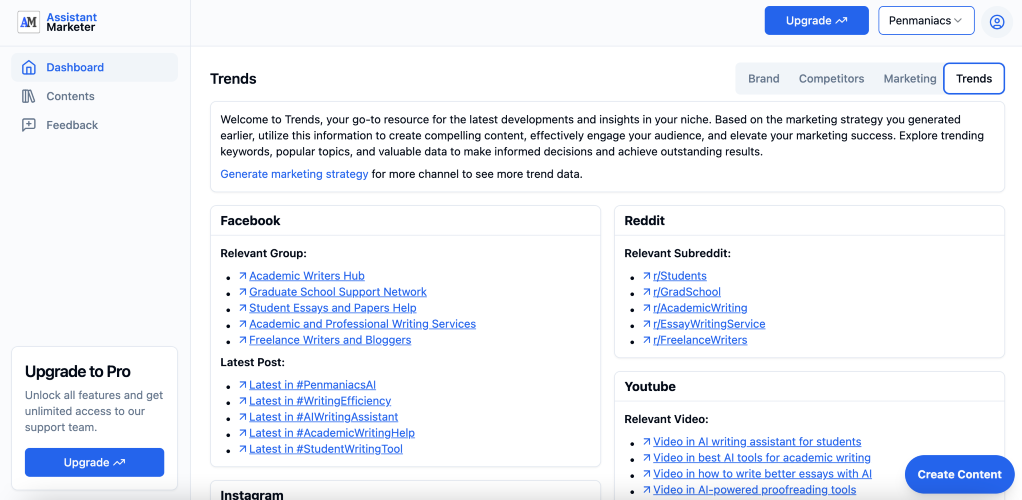Open Video in AI-powered proofreading tools

(755, 490)
